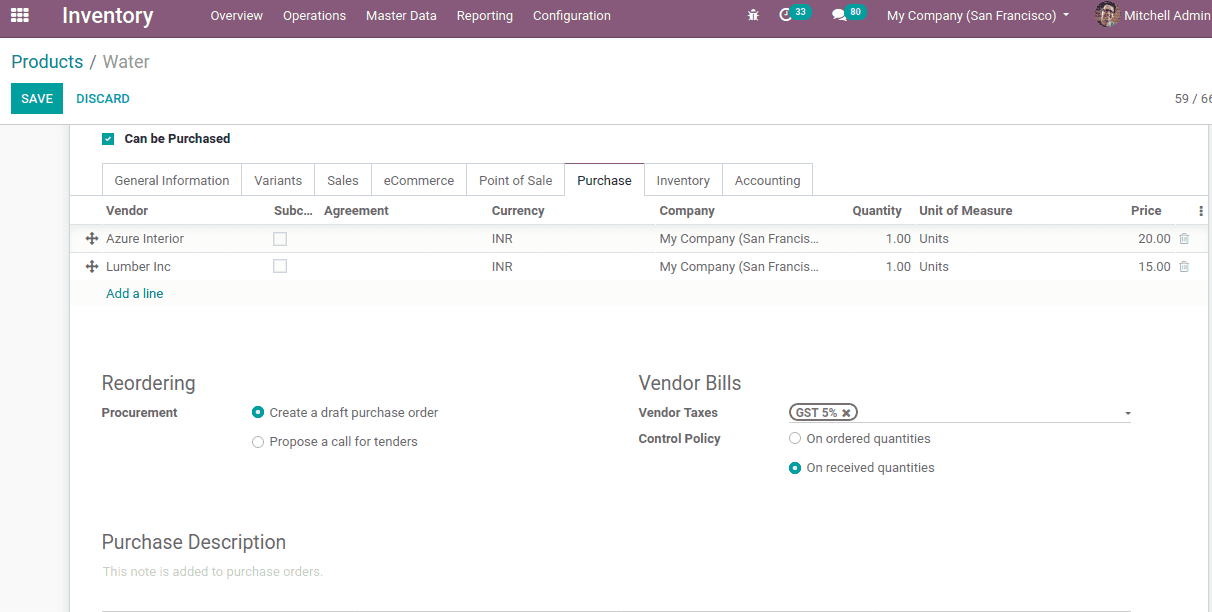
Task: Open the Operations menu
Action: tap(314, 16)
